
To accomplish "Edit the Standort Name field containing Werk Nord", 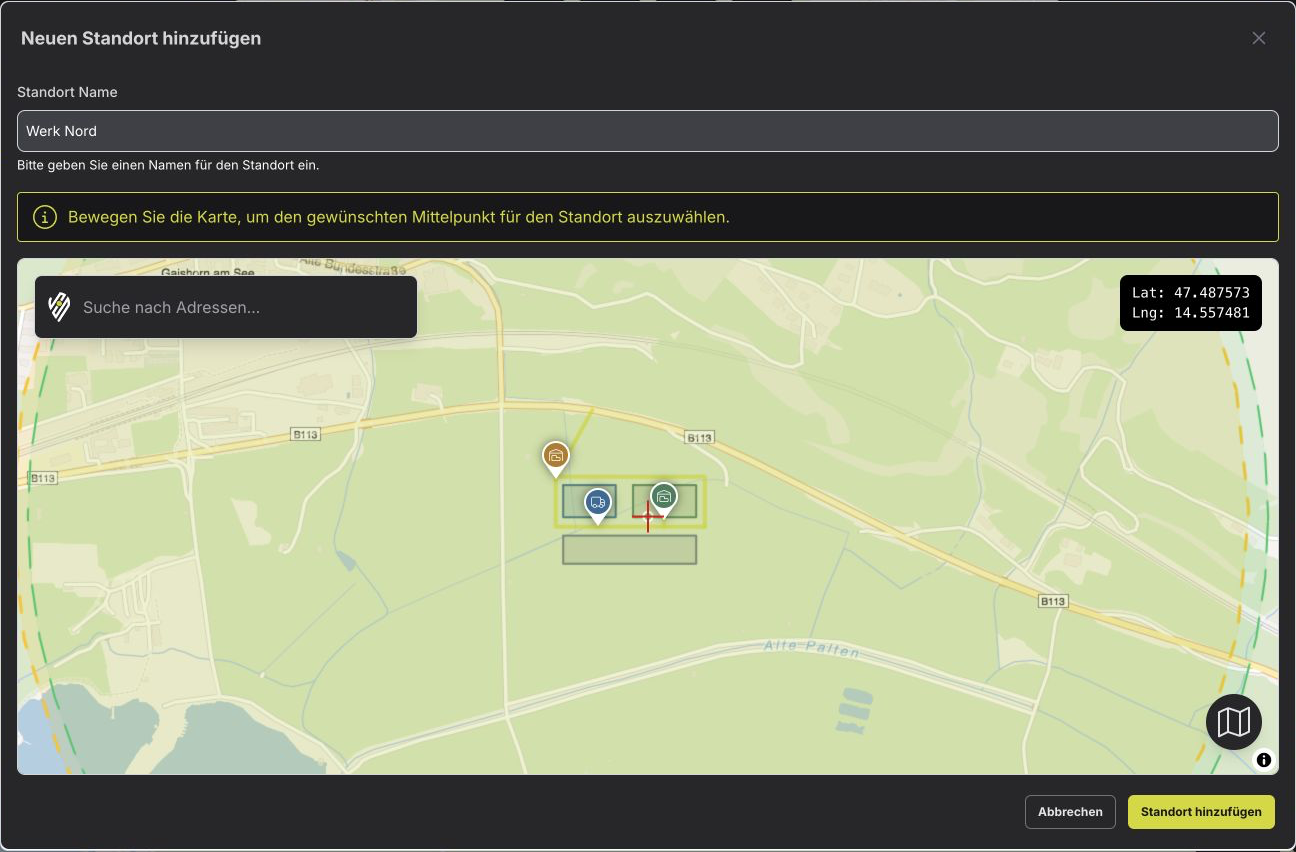I will pos(648,131).
